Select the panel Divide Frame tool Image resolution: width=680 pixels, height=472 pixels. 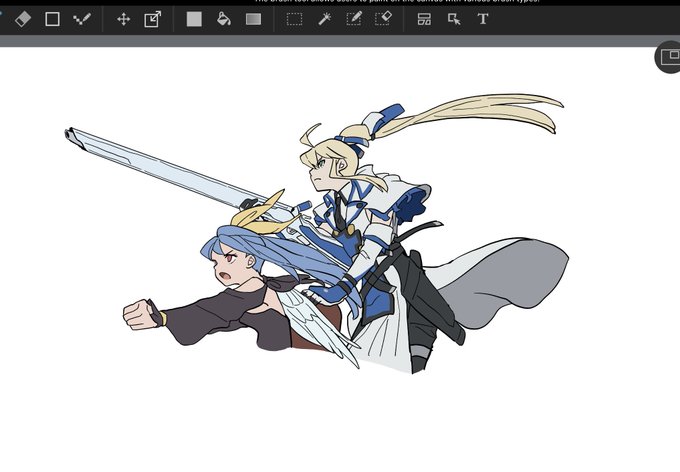[x=424, y=19]
